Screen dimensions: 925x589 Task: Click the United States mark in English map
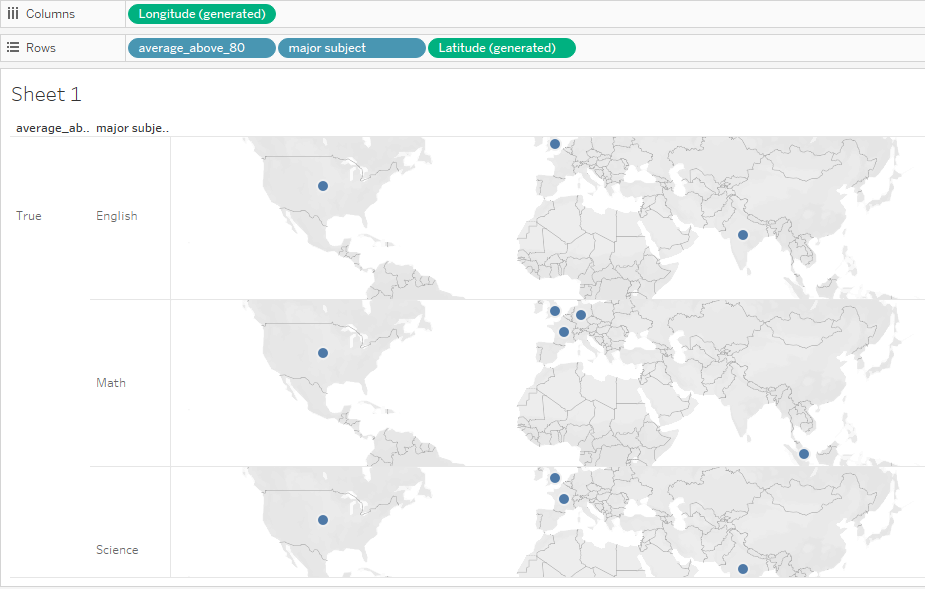(322, 186)
